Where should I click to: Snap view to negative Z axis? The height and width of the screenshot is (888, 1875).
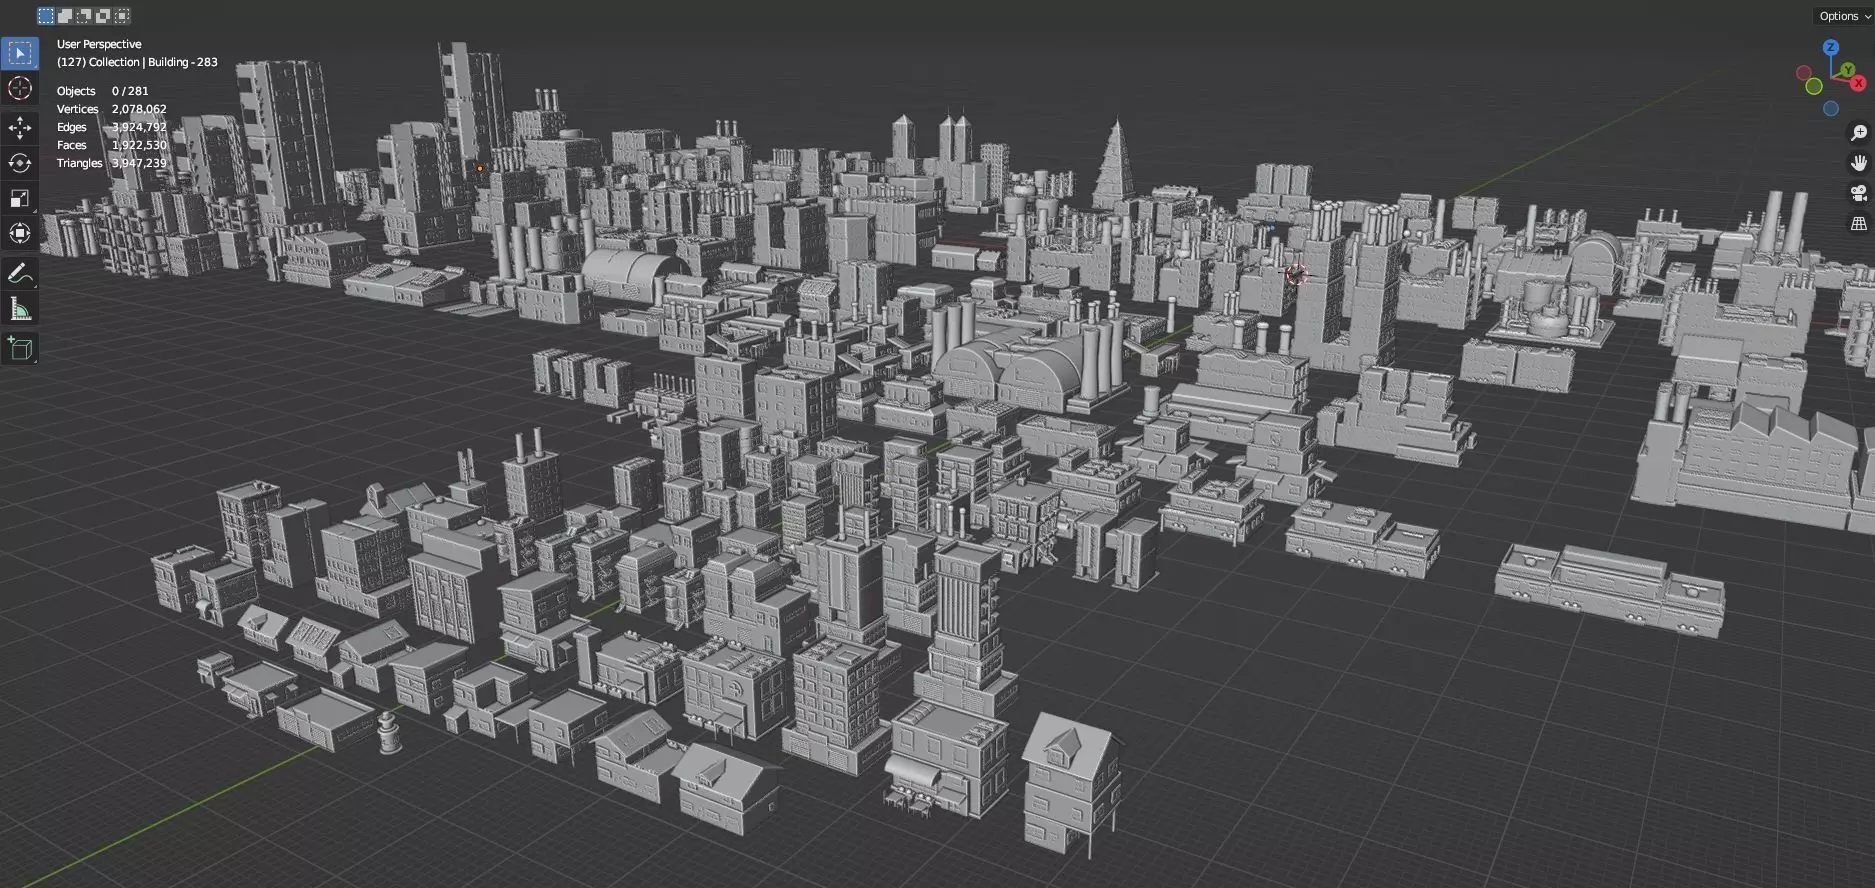(x=1831, y=108)
